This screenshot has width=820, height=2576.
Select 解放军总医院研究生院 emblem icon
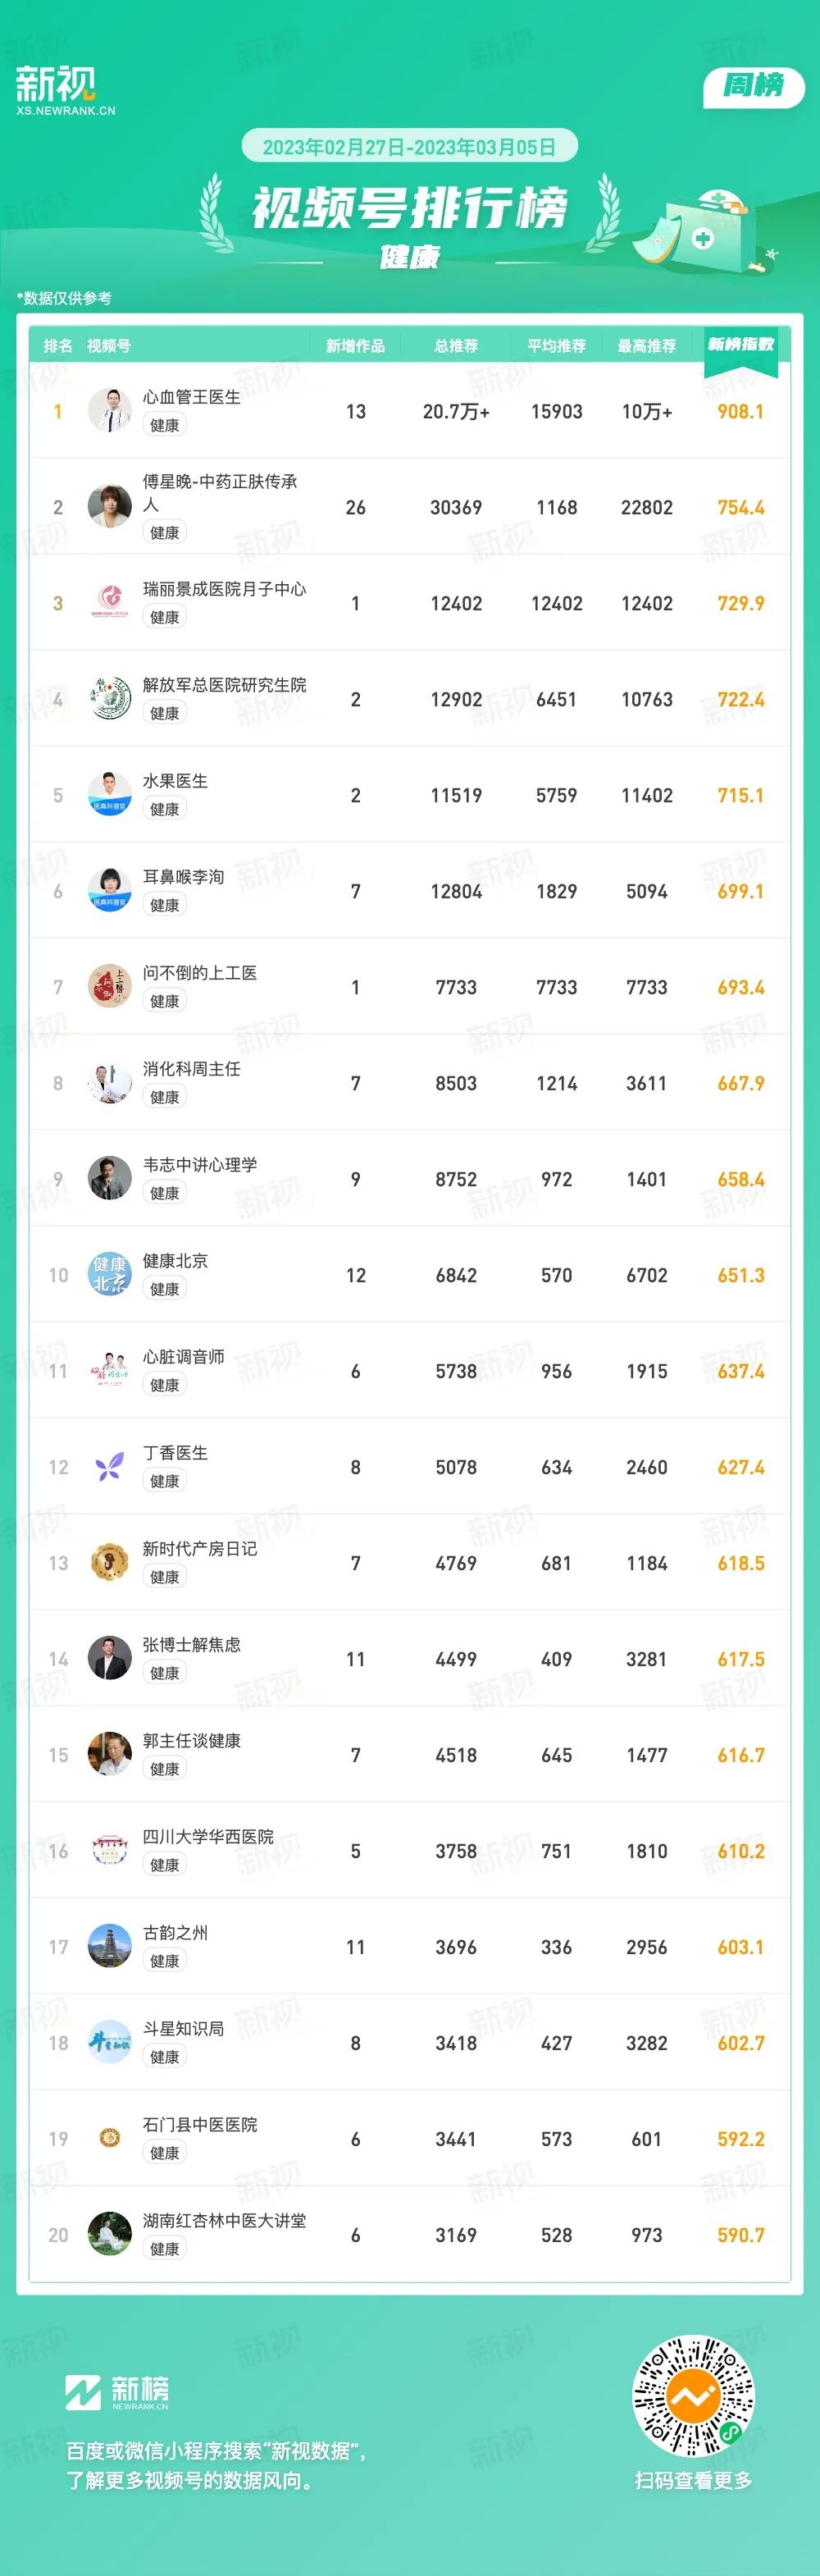(110, 699)
